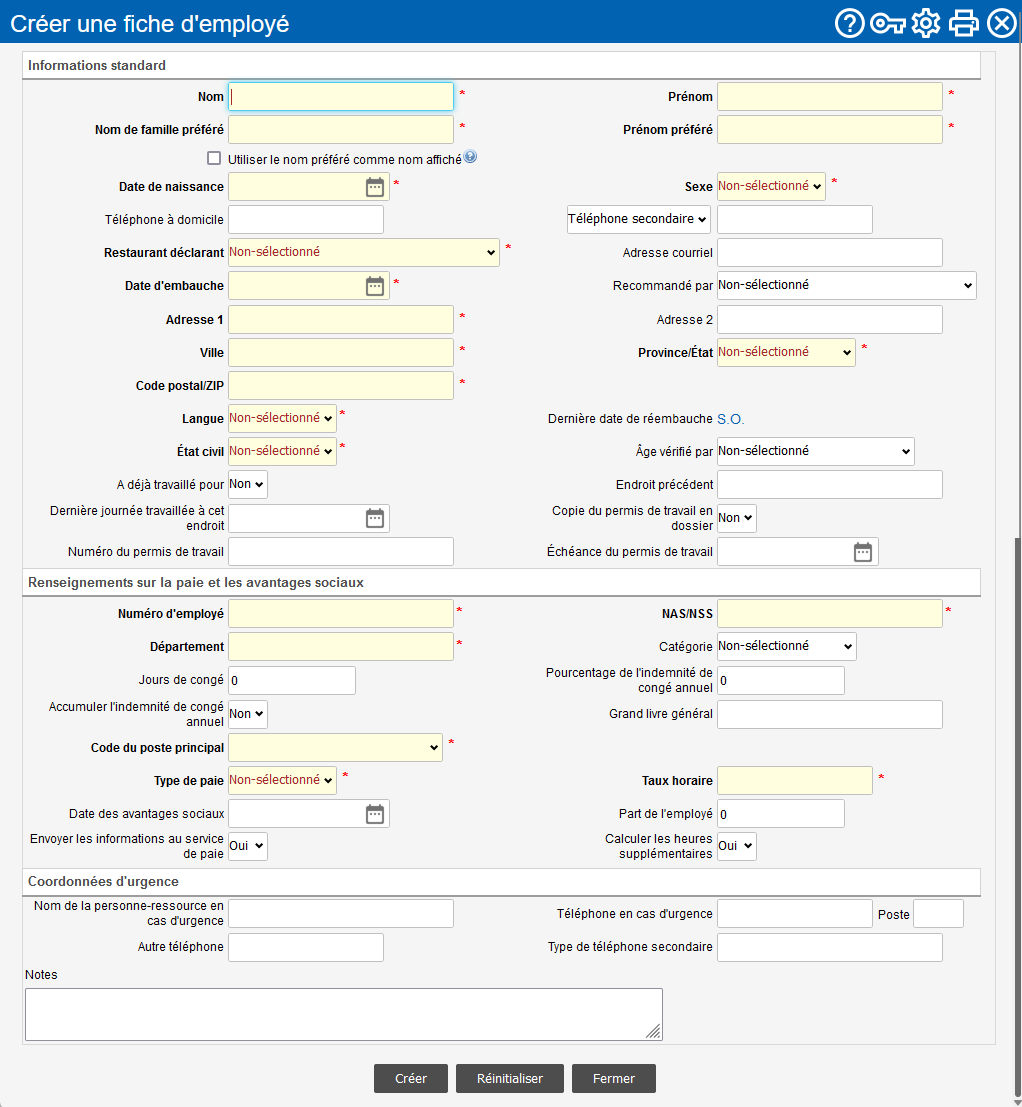Click the Pourcentage de l'indemnité de congé field
Viewport: 1022px width, 1107px height.
tap(781, 681)
